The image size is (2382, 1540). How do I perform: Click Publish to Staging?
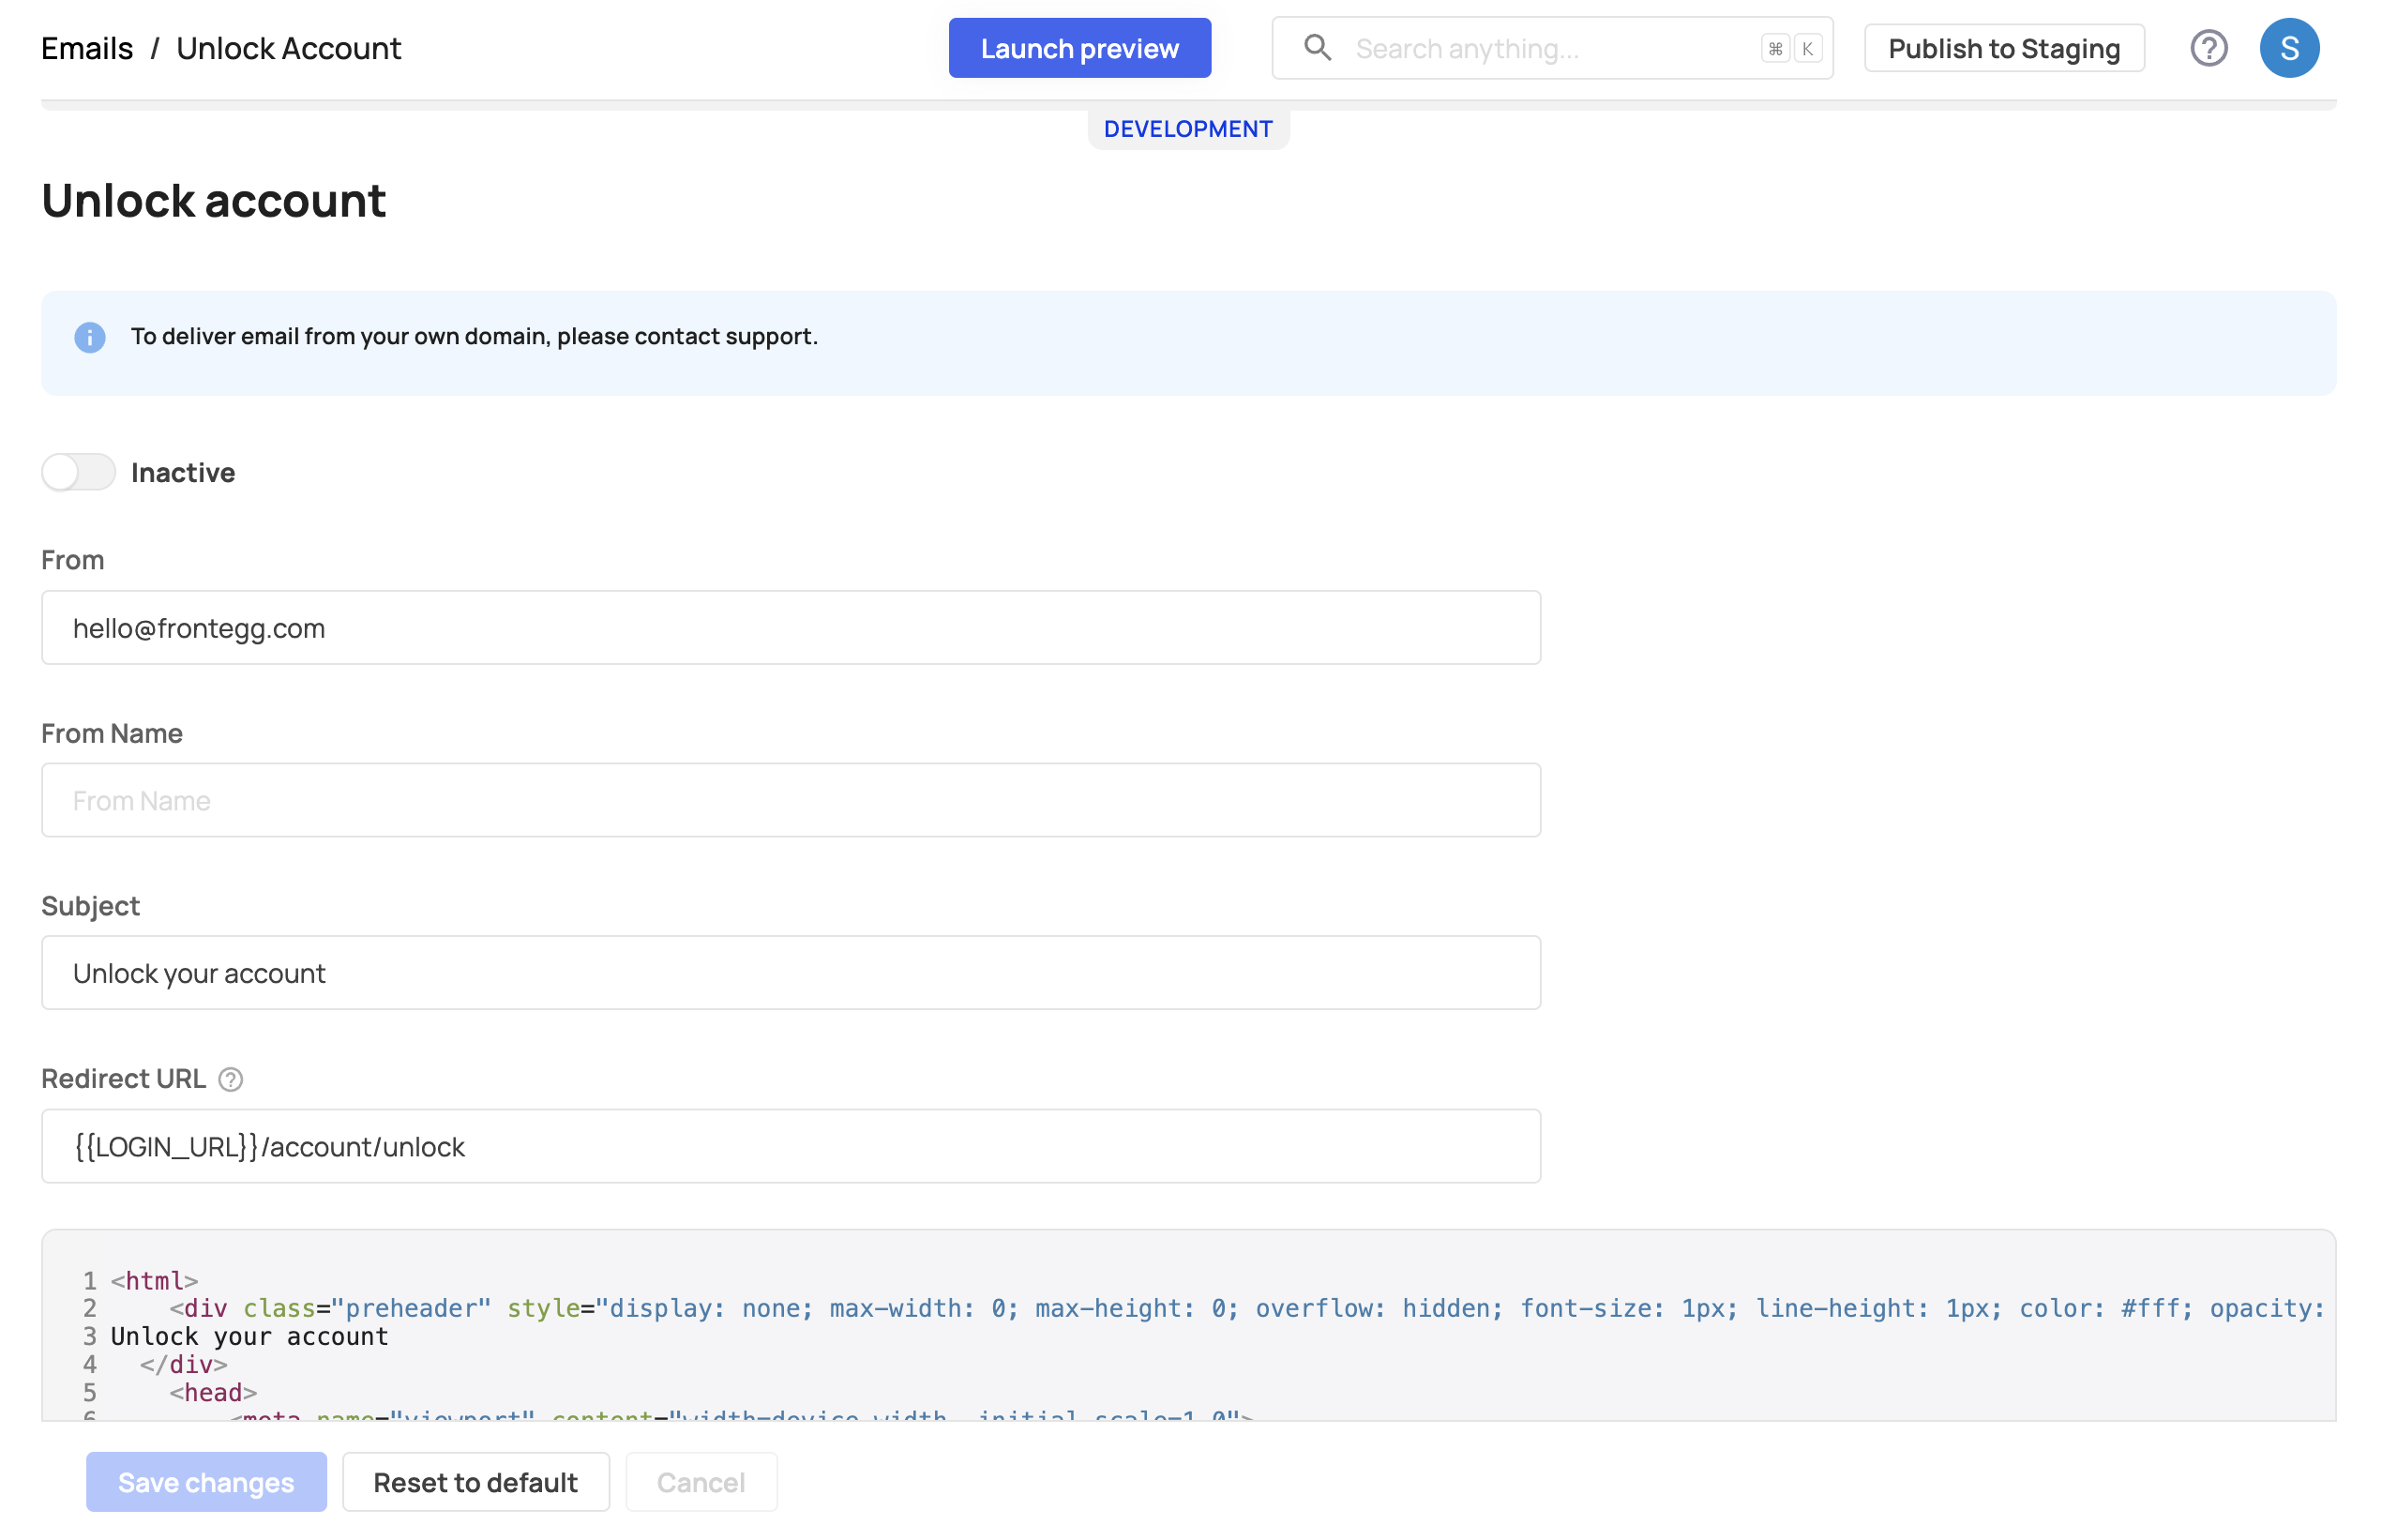(x=2003, y=47)
